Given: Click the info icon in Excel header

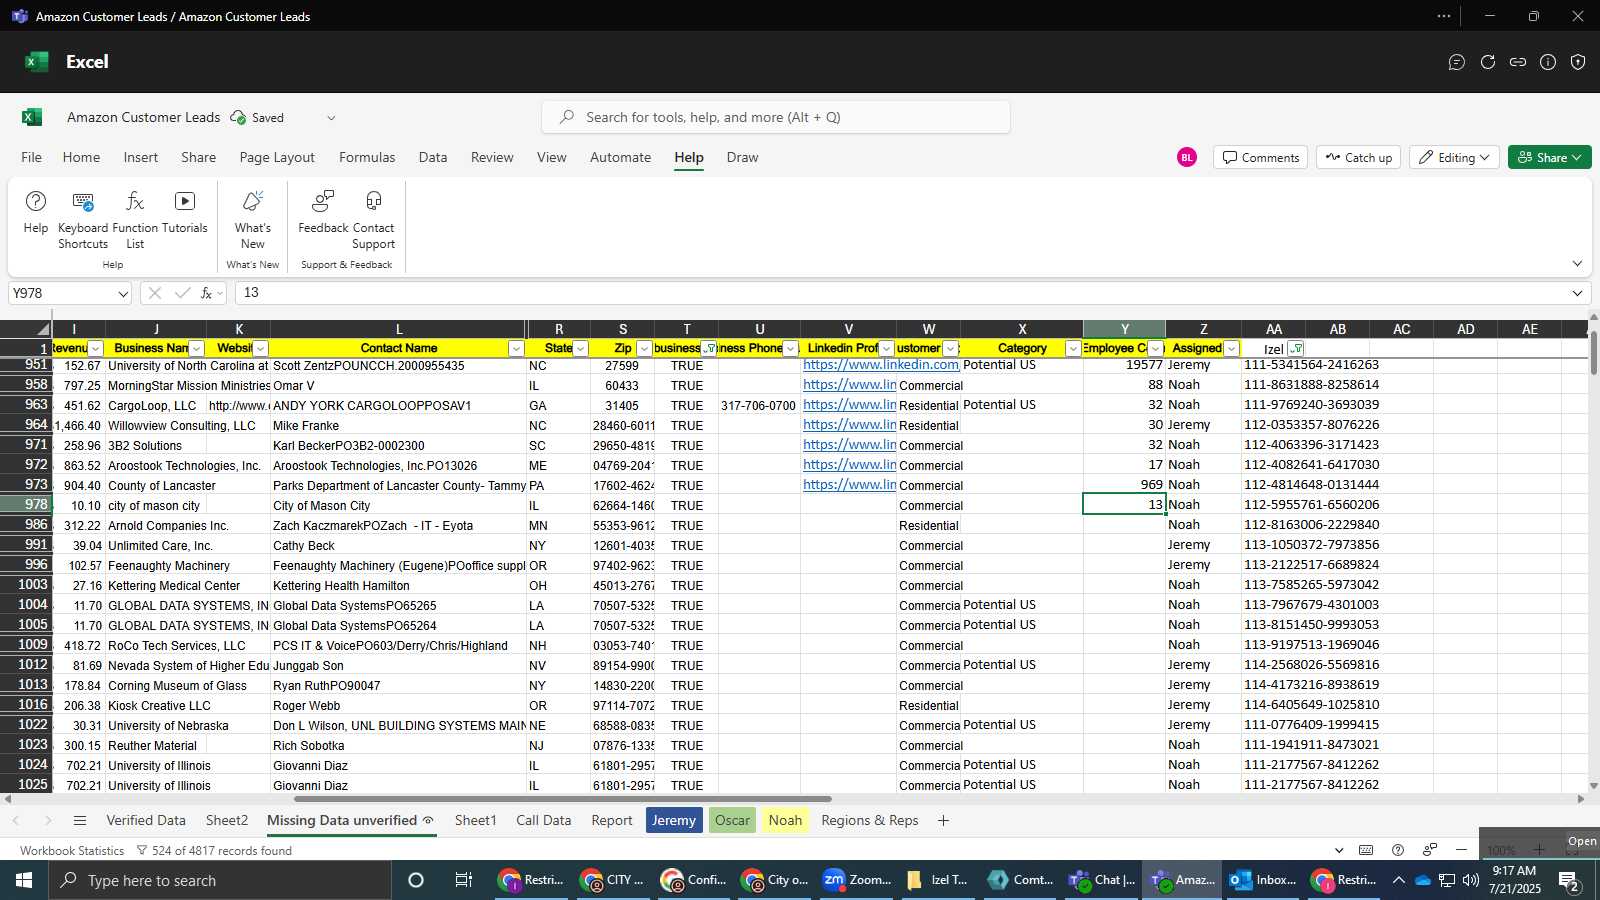Looking at the screenshot, I should click(1548, 62).
